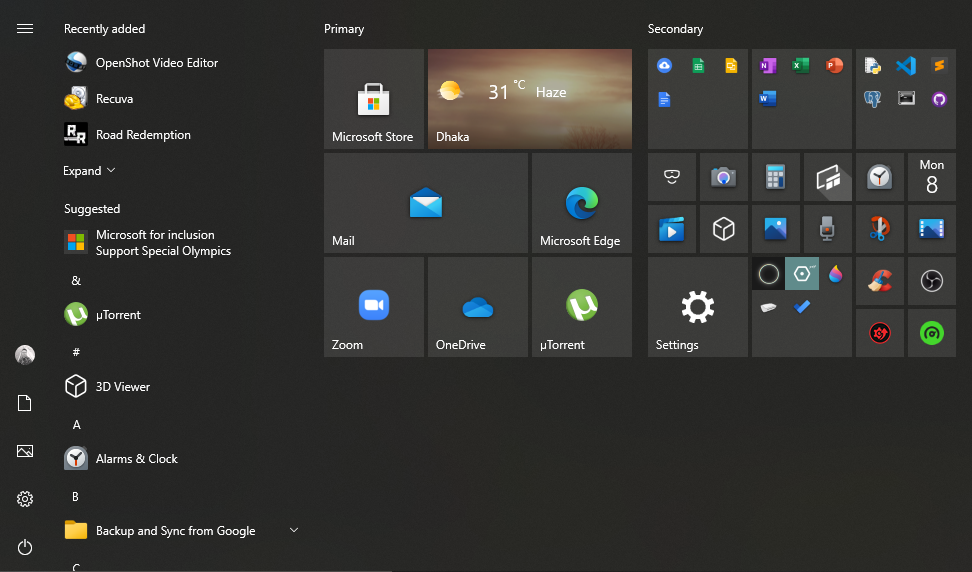Screen dimensions: 972x572
Task: Launch Microsoft Edge from its tile
Action: click(581, 203)
